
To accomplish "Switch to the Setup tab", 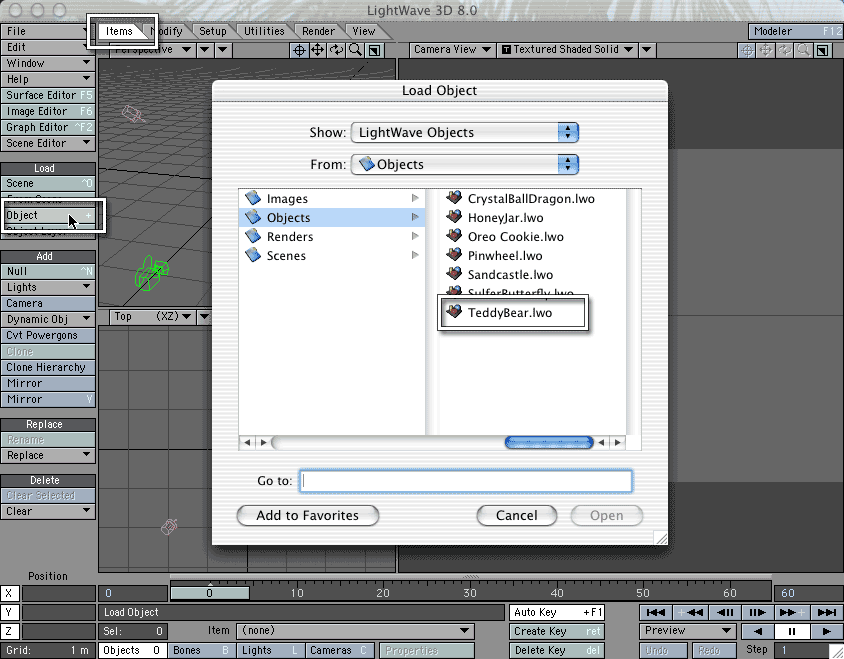I will click(x=213, y=31).
